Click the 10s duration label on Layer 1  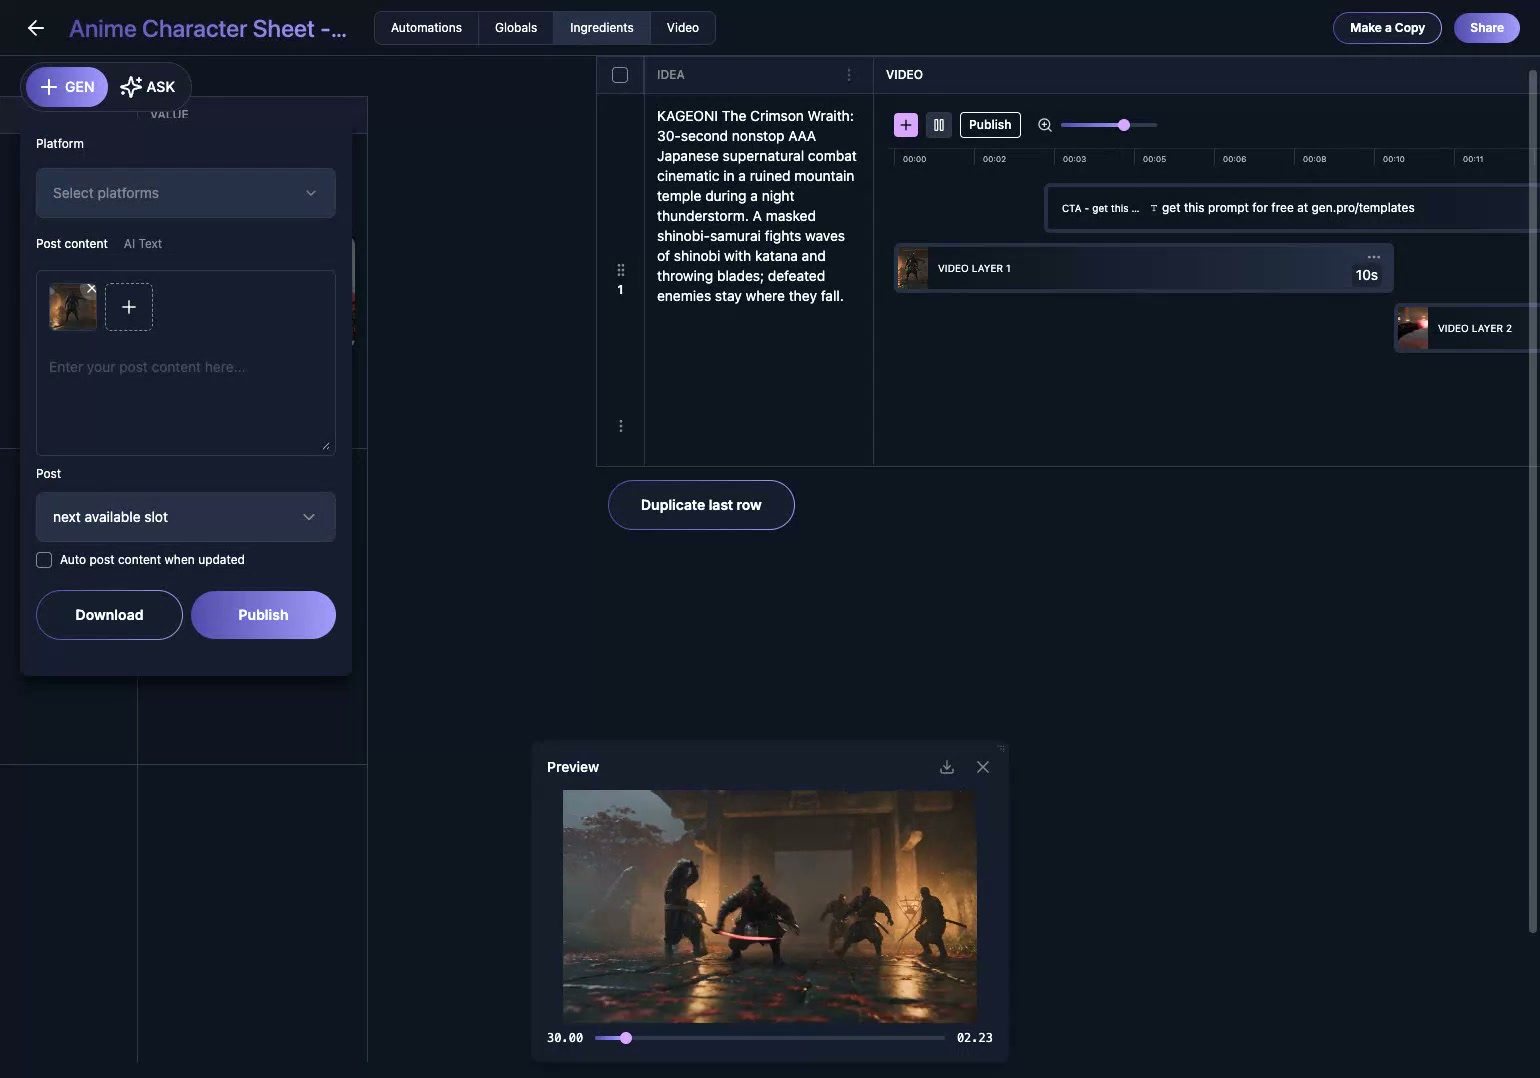1367,275
